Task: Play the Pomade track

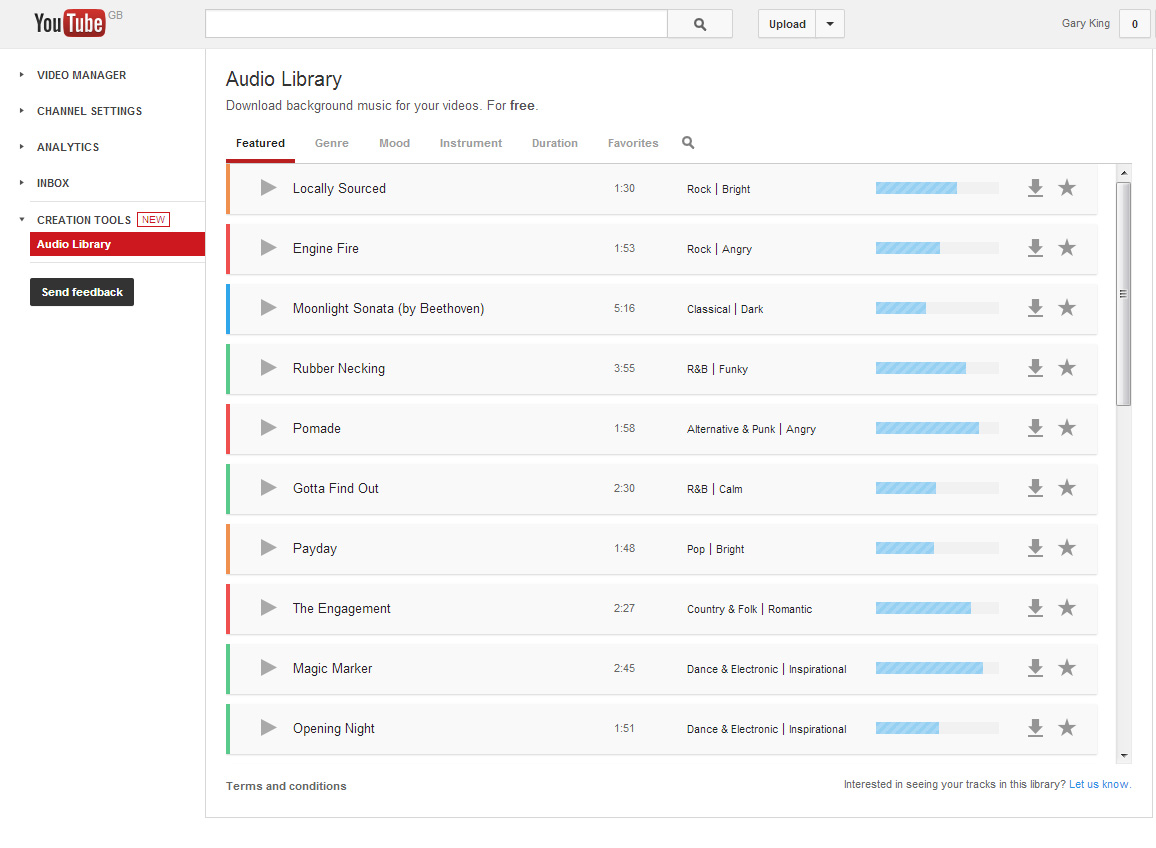Action: coord(268,428)
